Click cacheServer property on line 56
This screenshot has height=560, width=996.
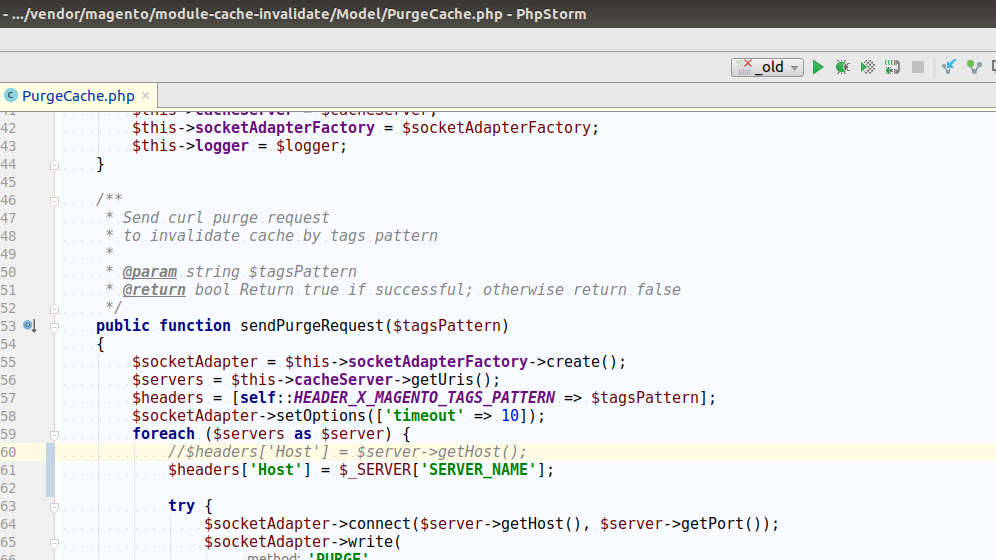(x=343, y=380)
